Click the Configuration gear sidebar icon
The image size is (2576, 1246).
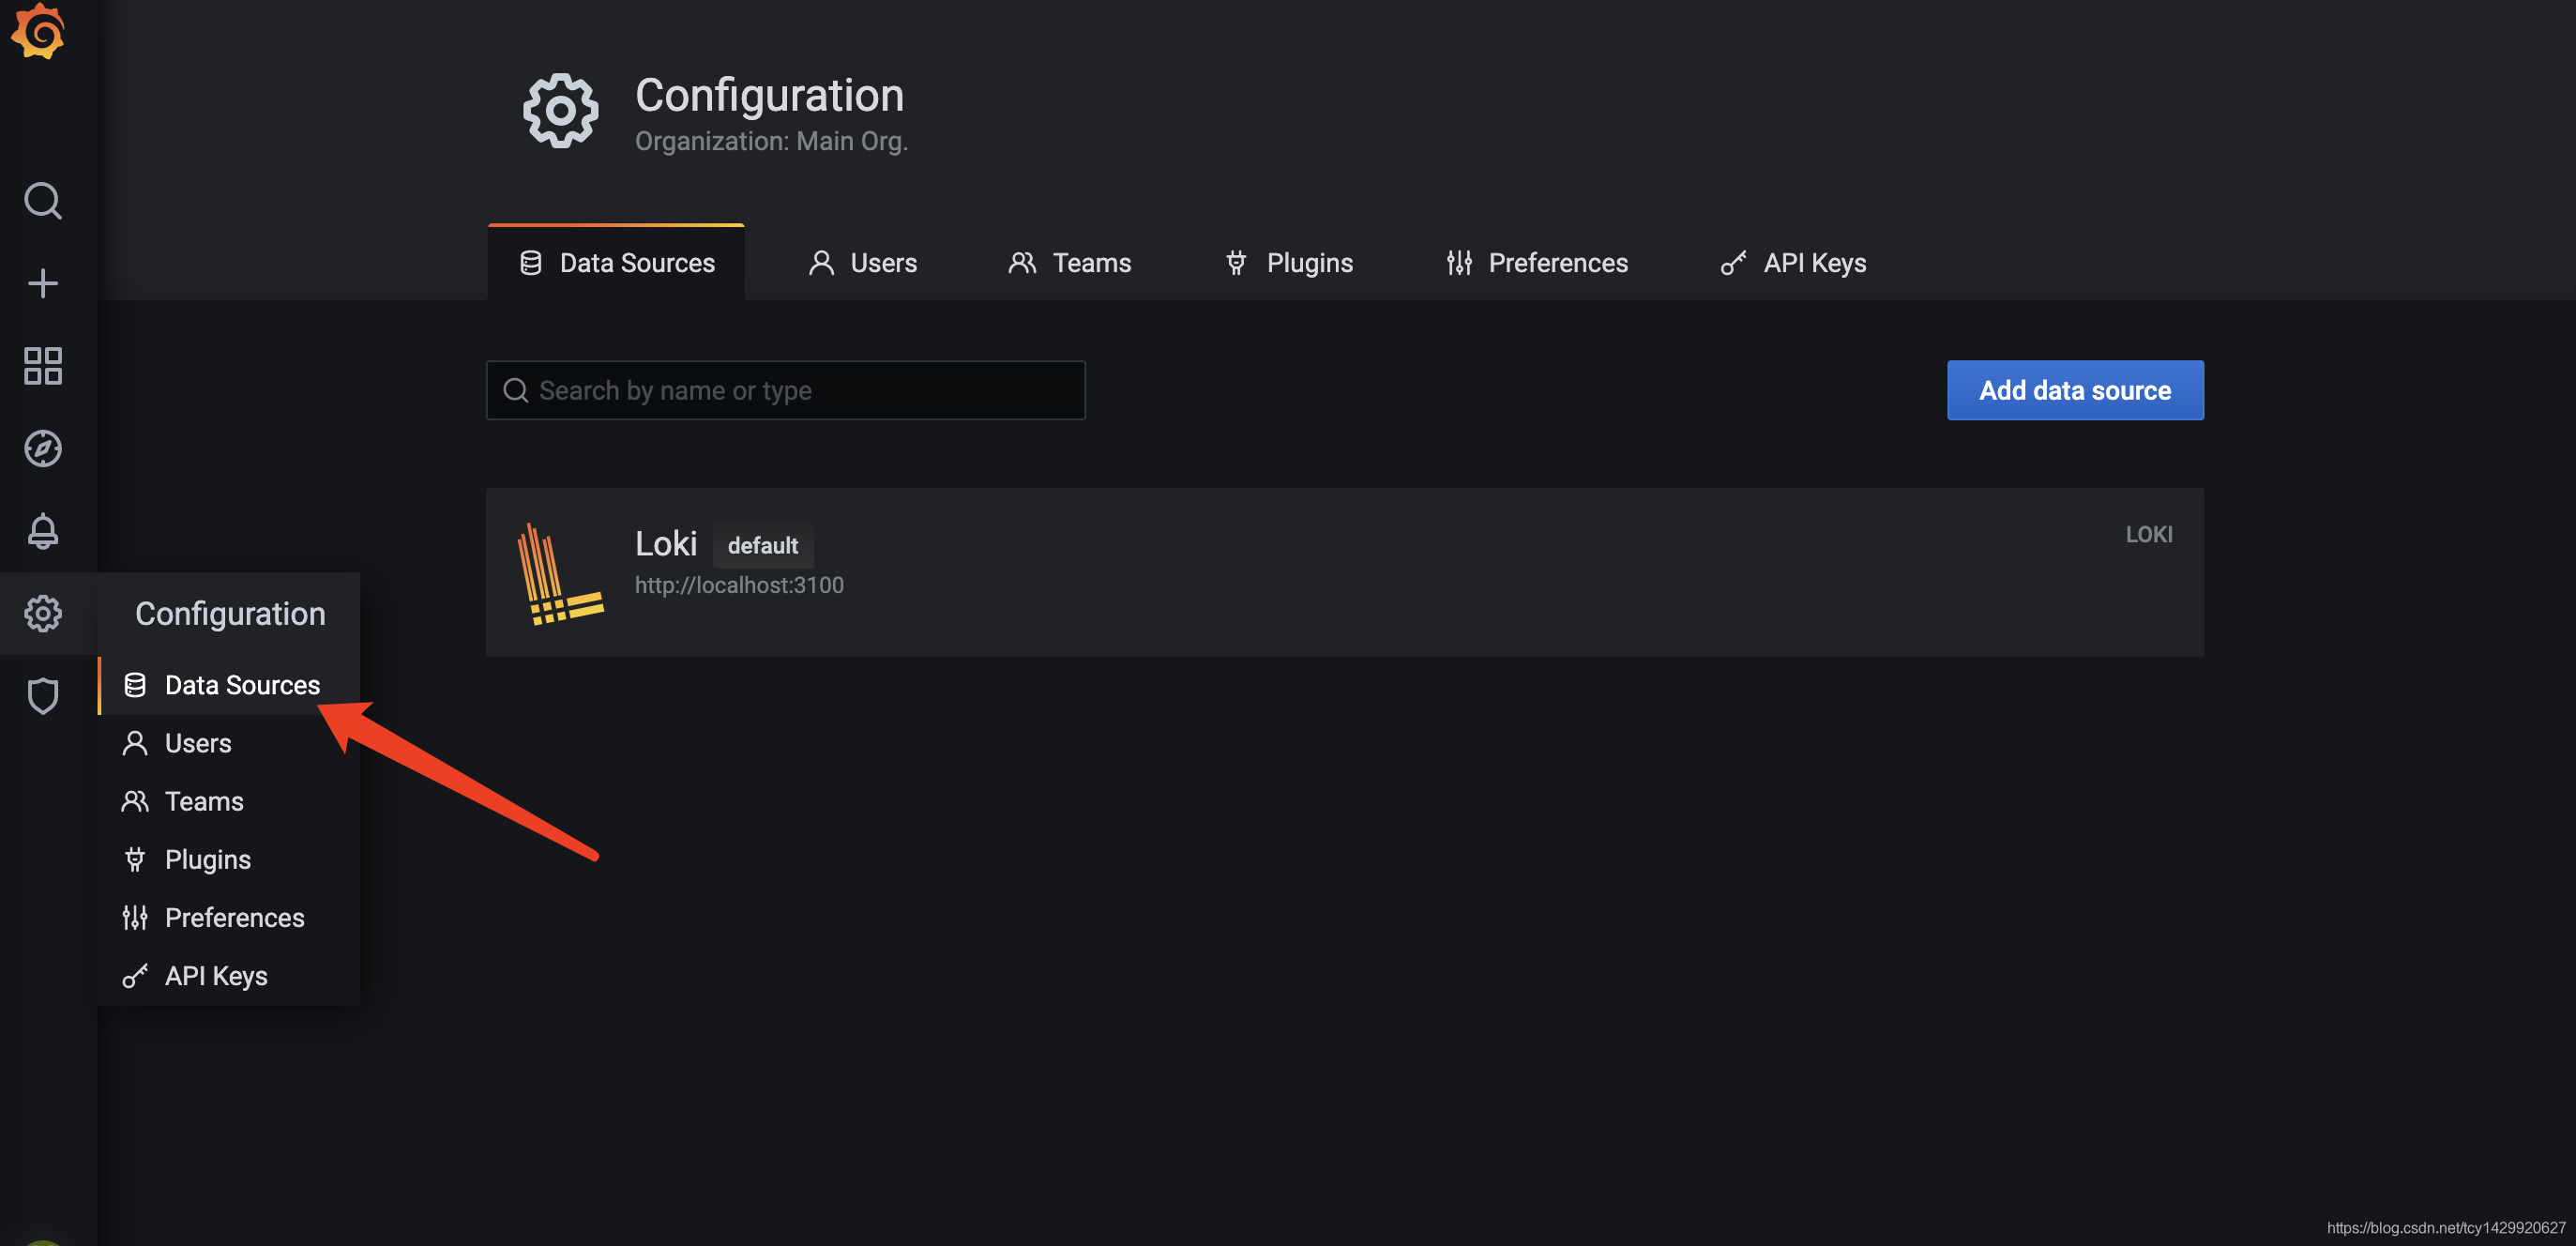43,613
